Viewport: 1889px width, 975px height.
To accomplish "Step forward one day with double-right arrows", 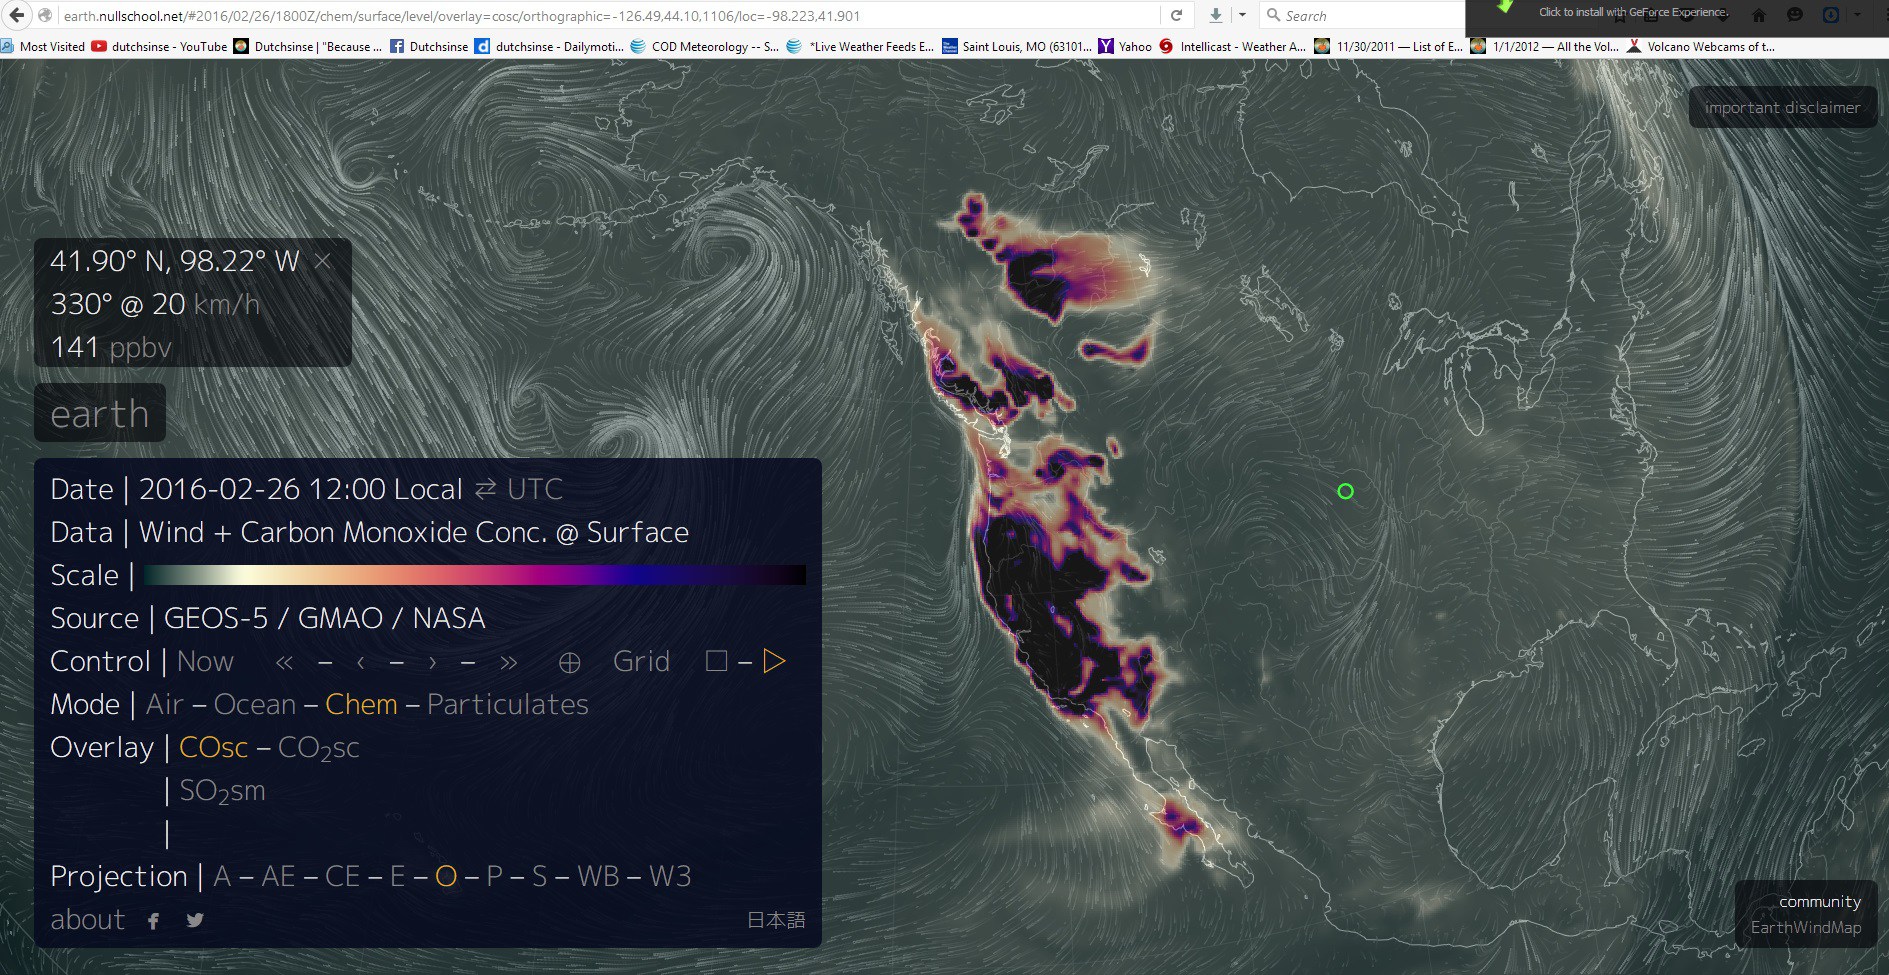I will click(x=509, y=663).
